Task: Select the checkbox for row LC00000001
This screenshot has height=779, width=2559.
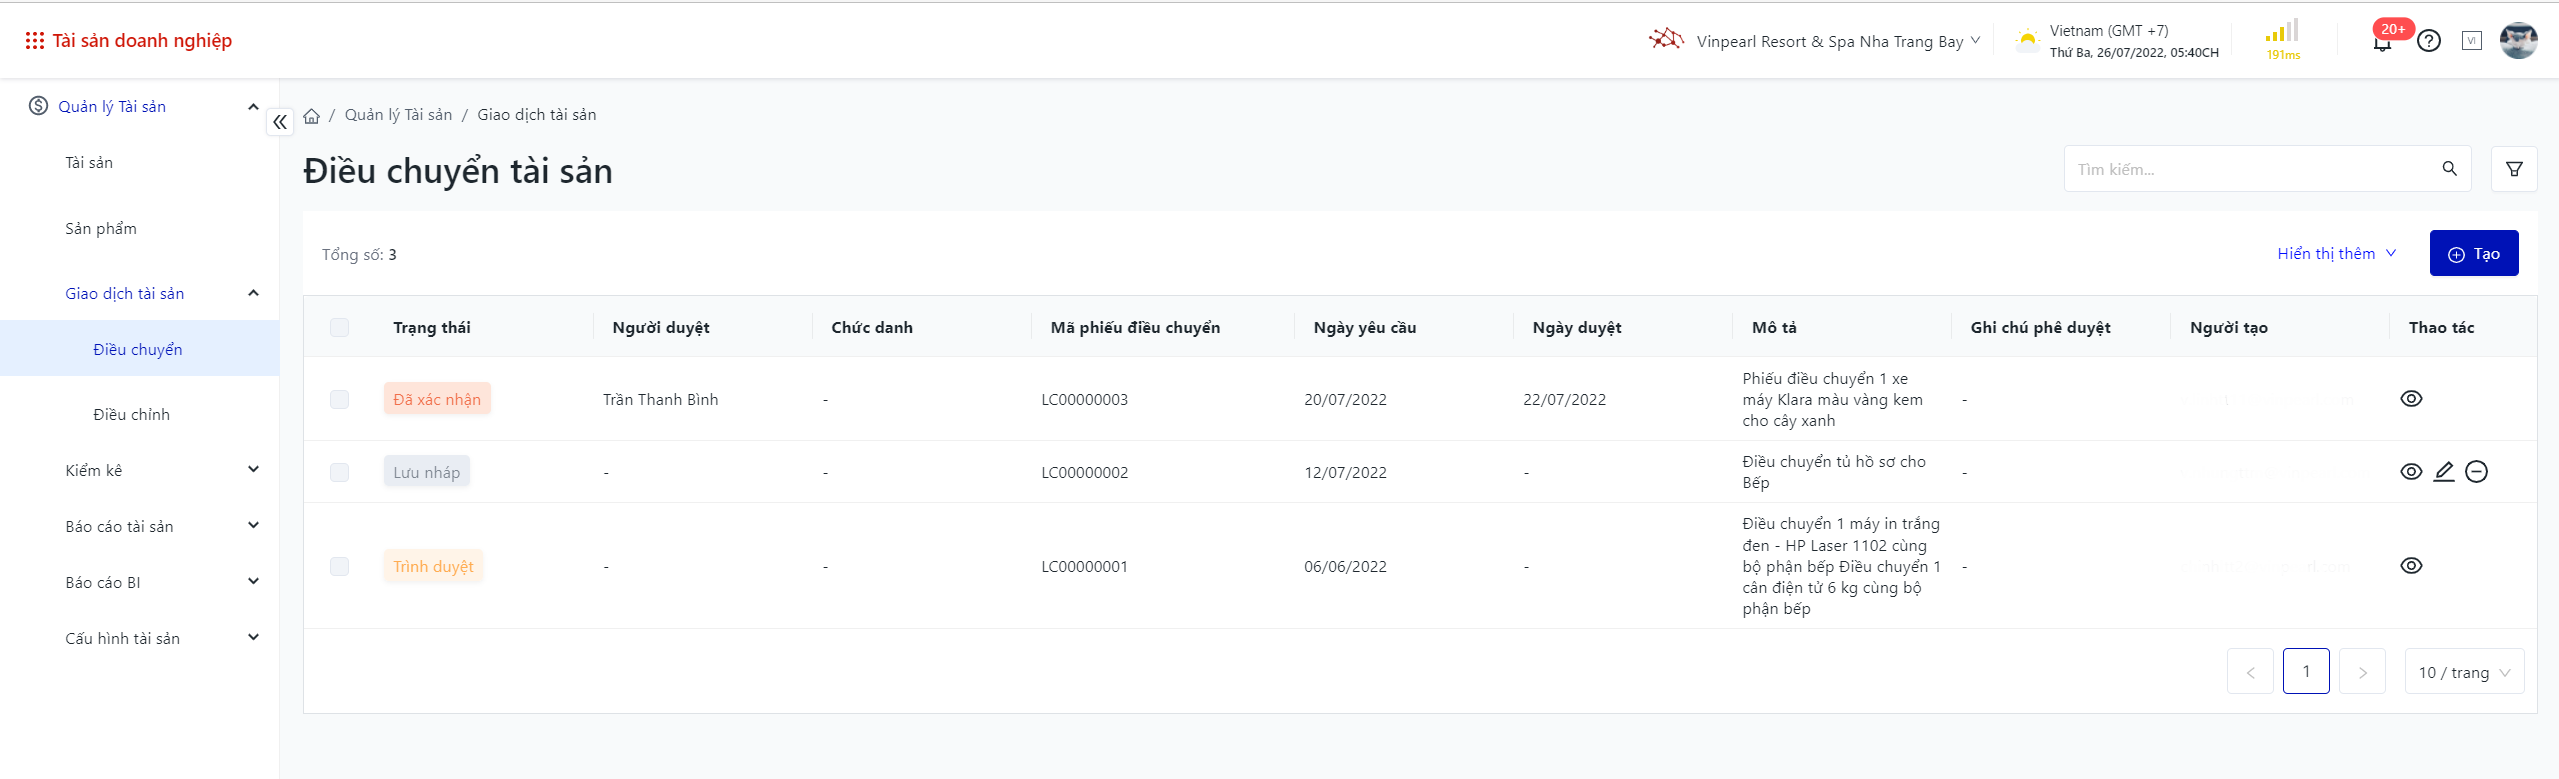Action: coord(340,567)
